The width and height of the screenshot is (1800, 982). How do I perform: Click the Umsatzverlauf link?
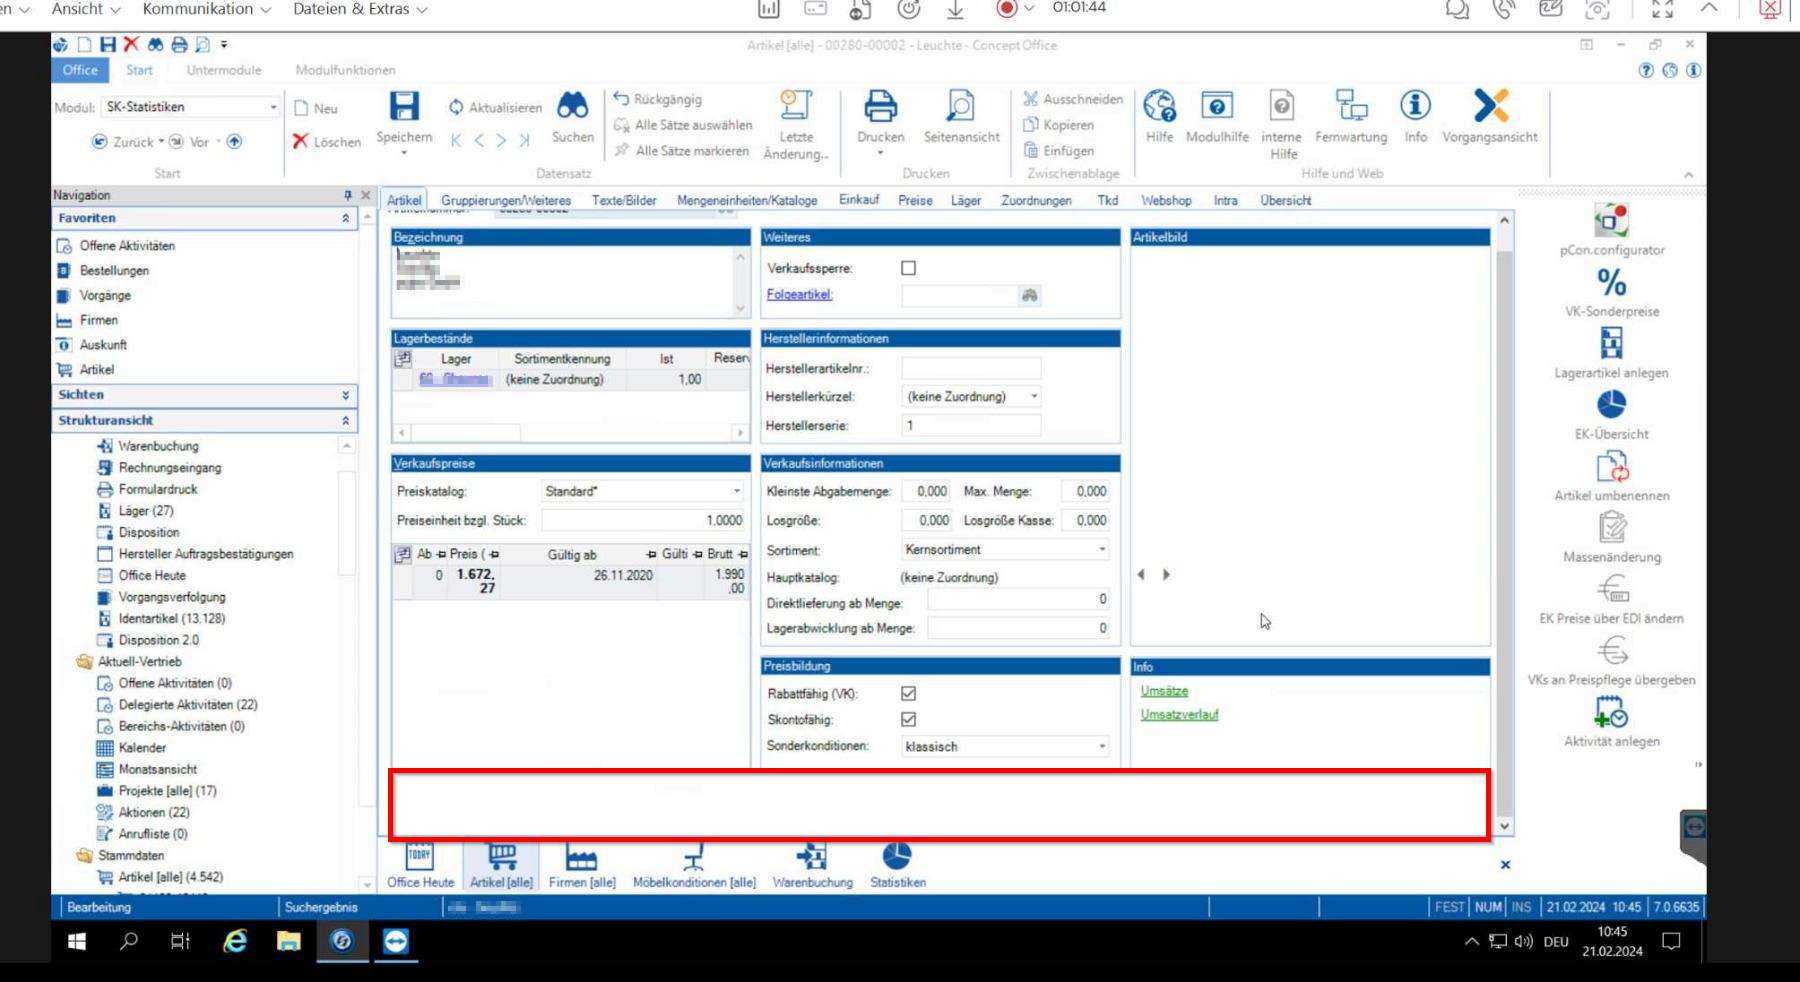point(1179,715)
